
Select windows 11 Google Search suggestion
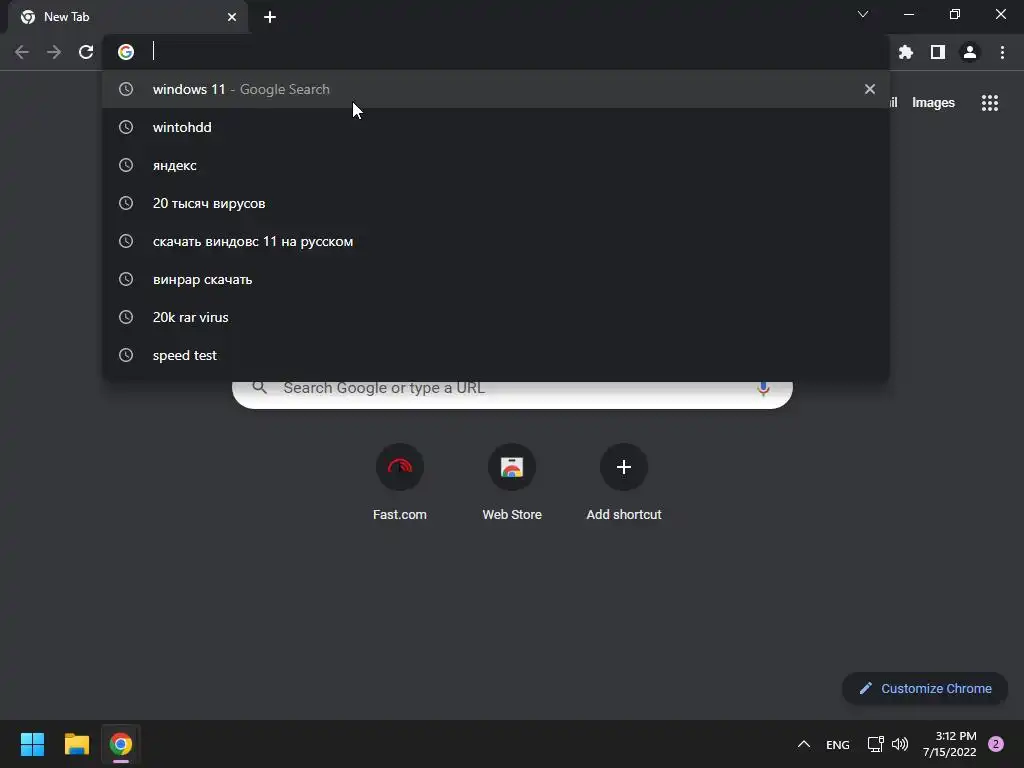point(496,89)
